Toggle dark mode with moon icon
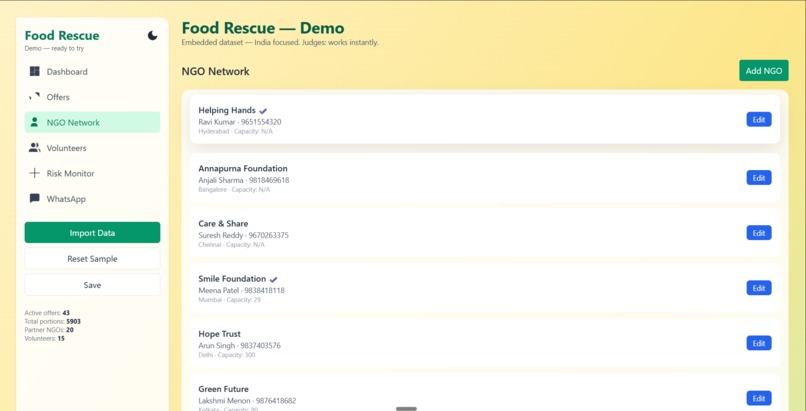Viewport: 806px width, 411px height. tap(152, 35)
